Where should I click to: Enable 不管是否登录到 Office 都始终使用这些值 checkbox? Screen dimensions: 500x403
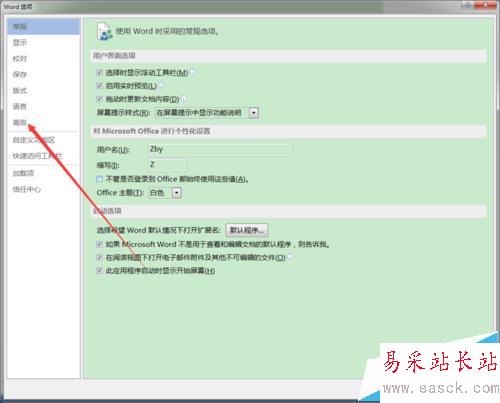pos(99,179)
